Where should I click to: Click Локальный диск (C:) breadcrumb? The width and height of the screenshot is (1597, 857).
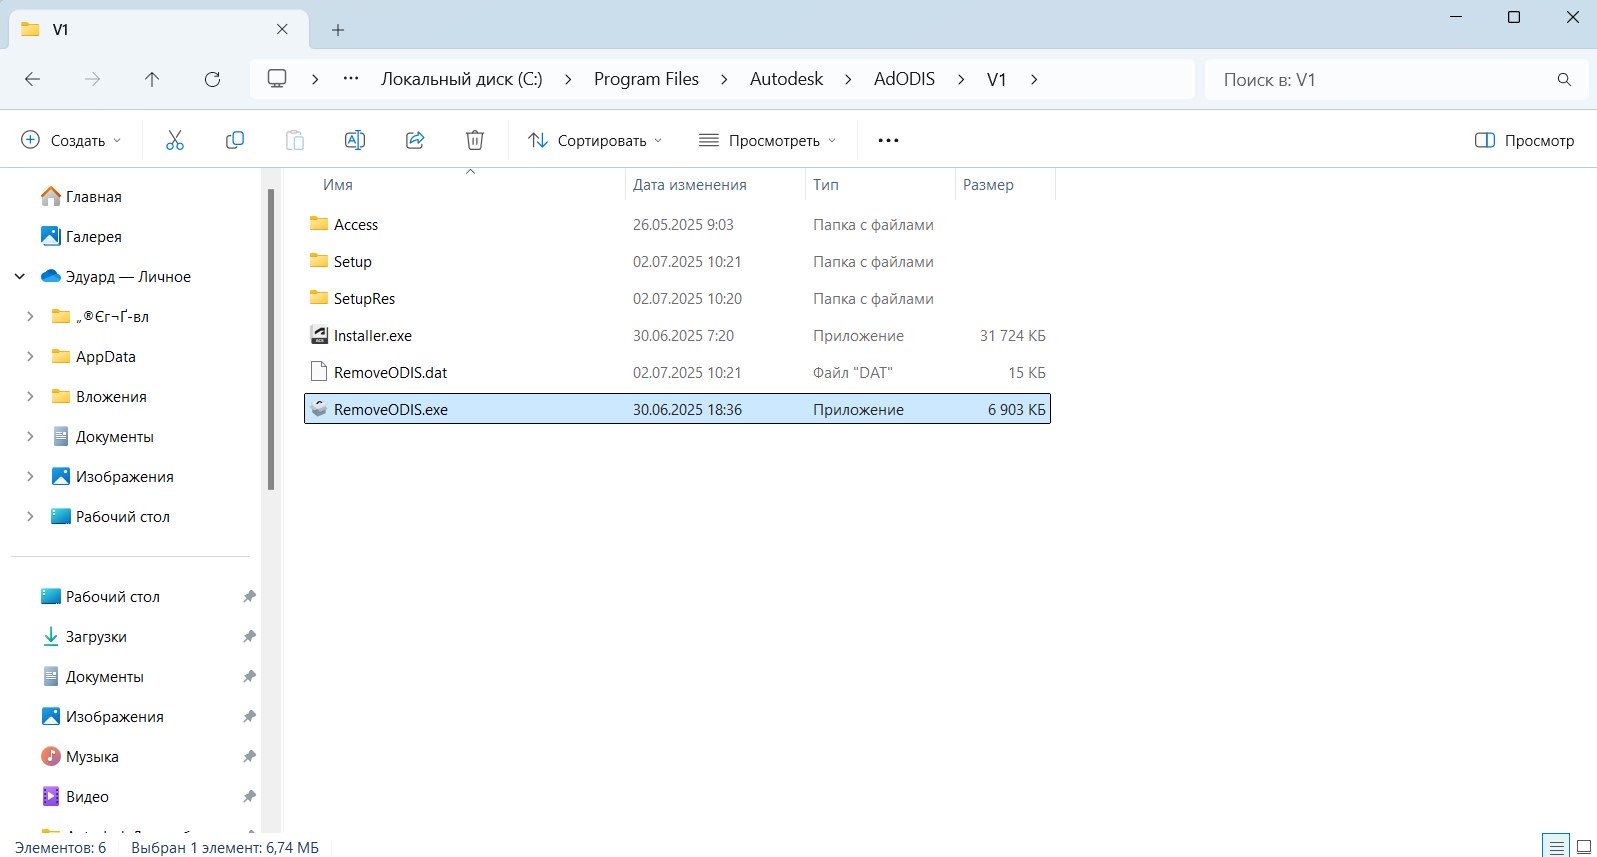[461, 79]
